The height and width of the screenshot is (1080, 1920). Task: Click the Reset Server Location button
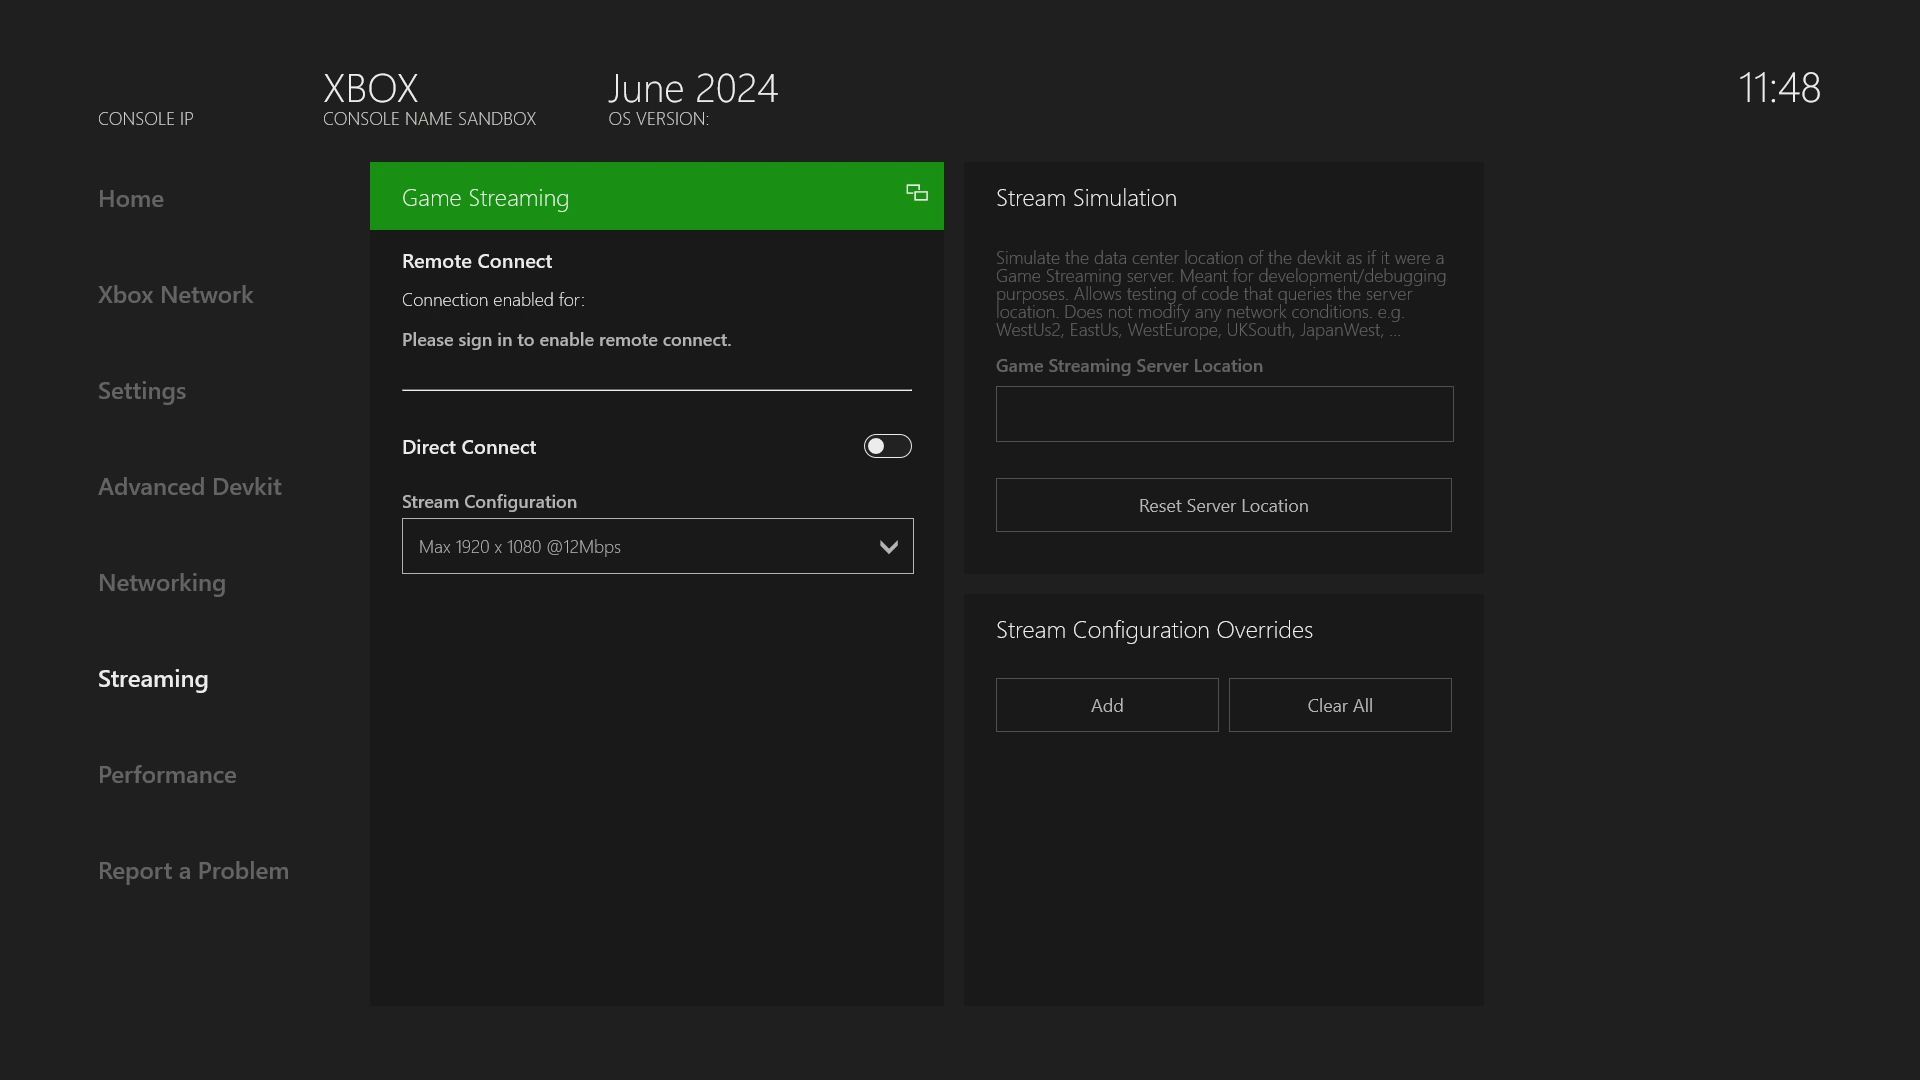[1224, 505]
